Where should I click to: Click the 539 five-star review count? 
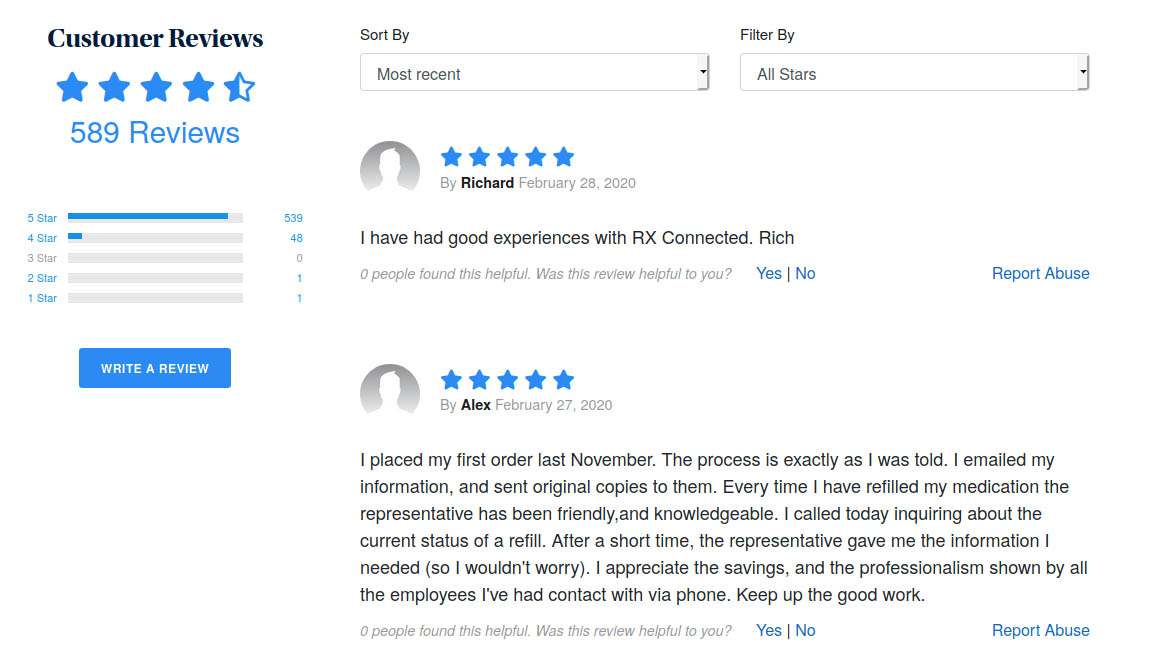coord(293,218)
